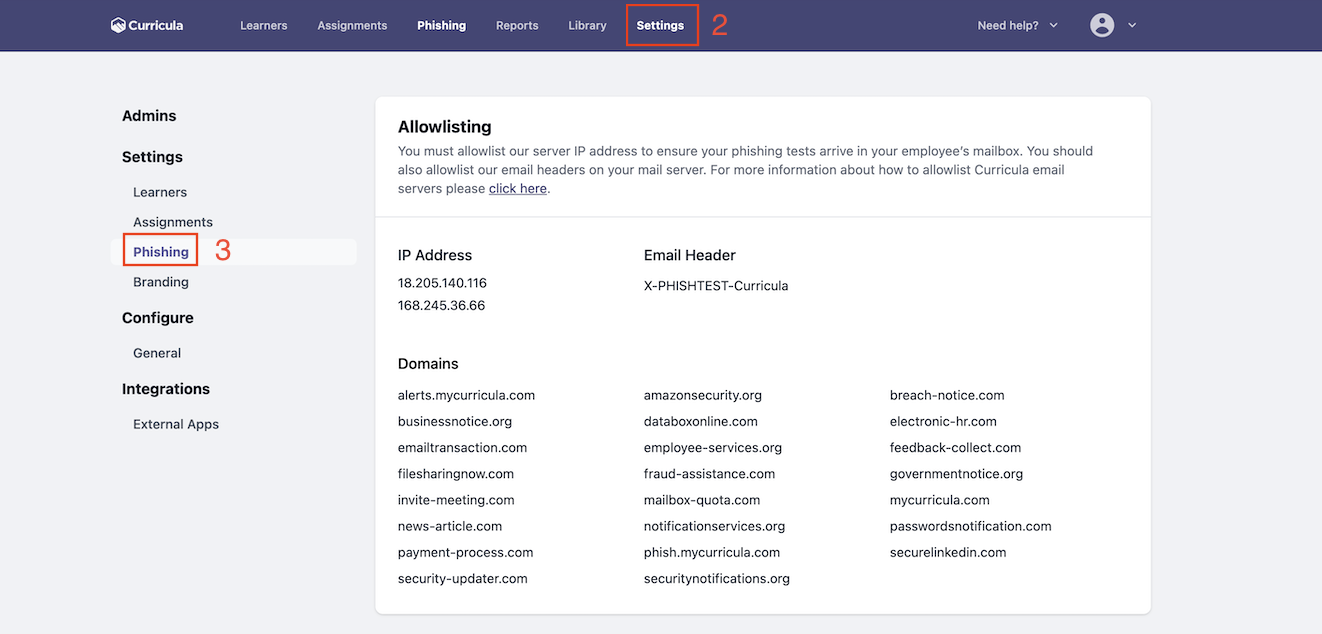Click the IP Address heading
Image resolution: width=1322 pixels, height=634 pixels.
pyautogui.click(x=435, y=255)
